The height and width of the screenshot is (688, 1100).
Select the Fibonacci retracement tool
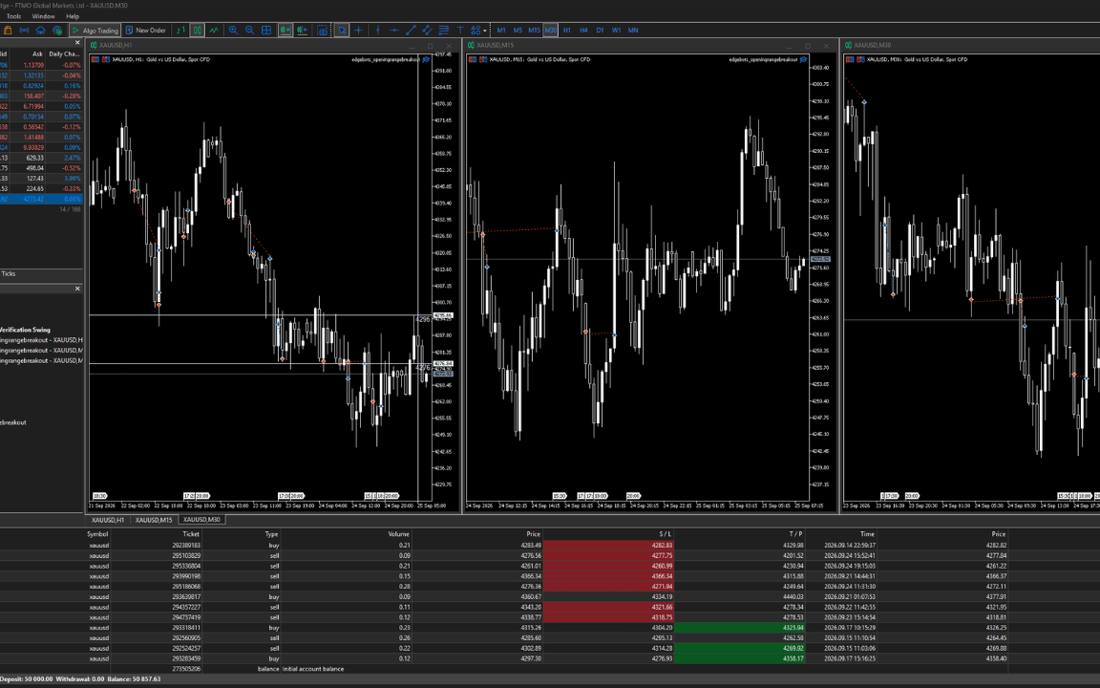(443, 30)
